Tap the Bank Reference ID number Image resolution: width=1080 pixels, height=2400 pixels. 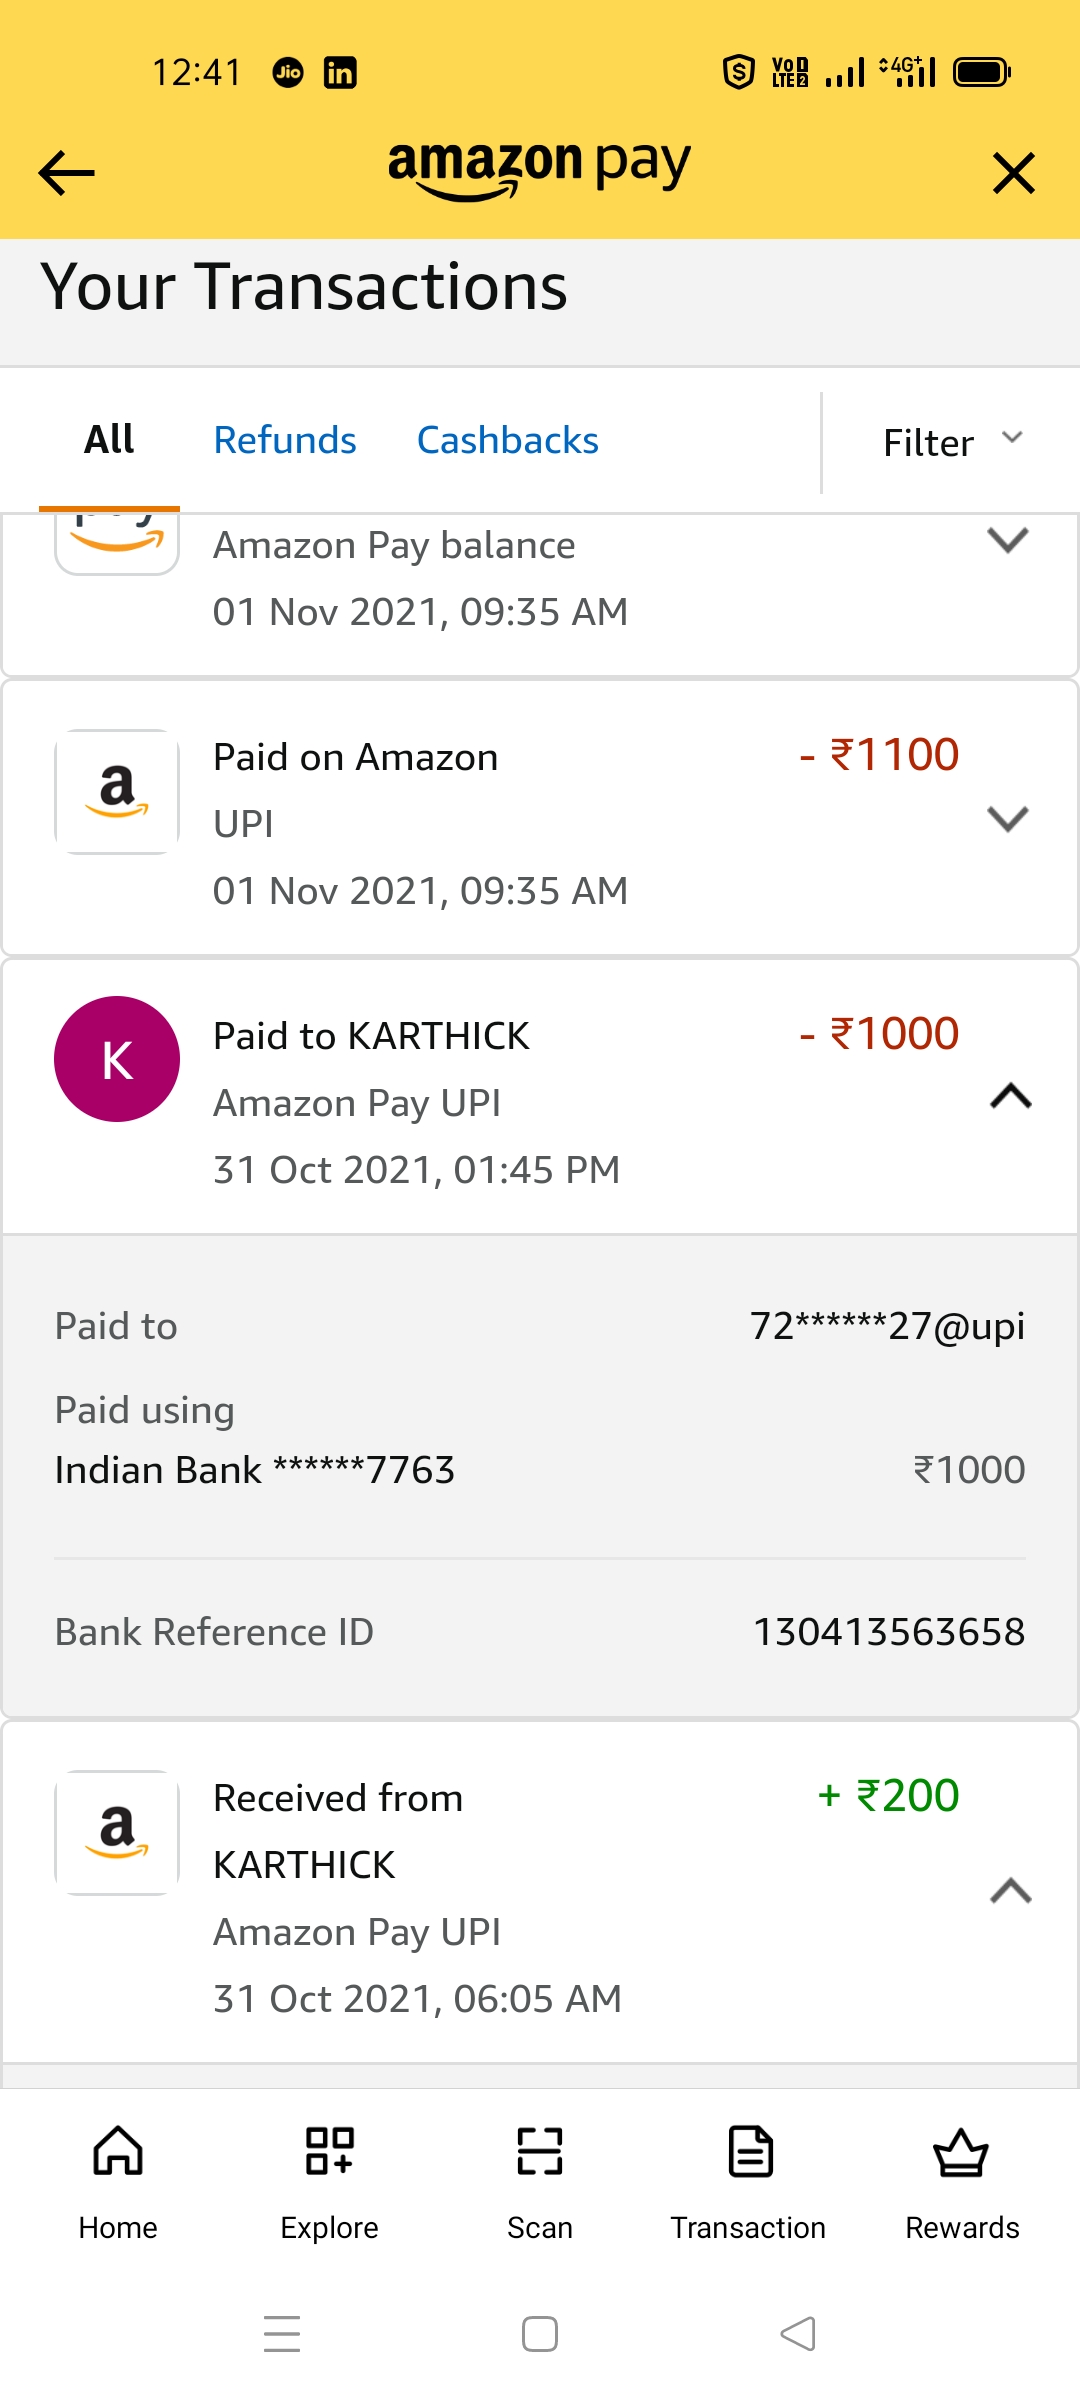click(x=888, y=1632)
